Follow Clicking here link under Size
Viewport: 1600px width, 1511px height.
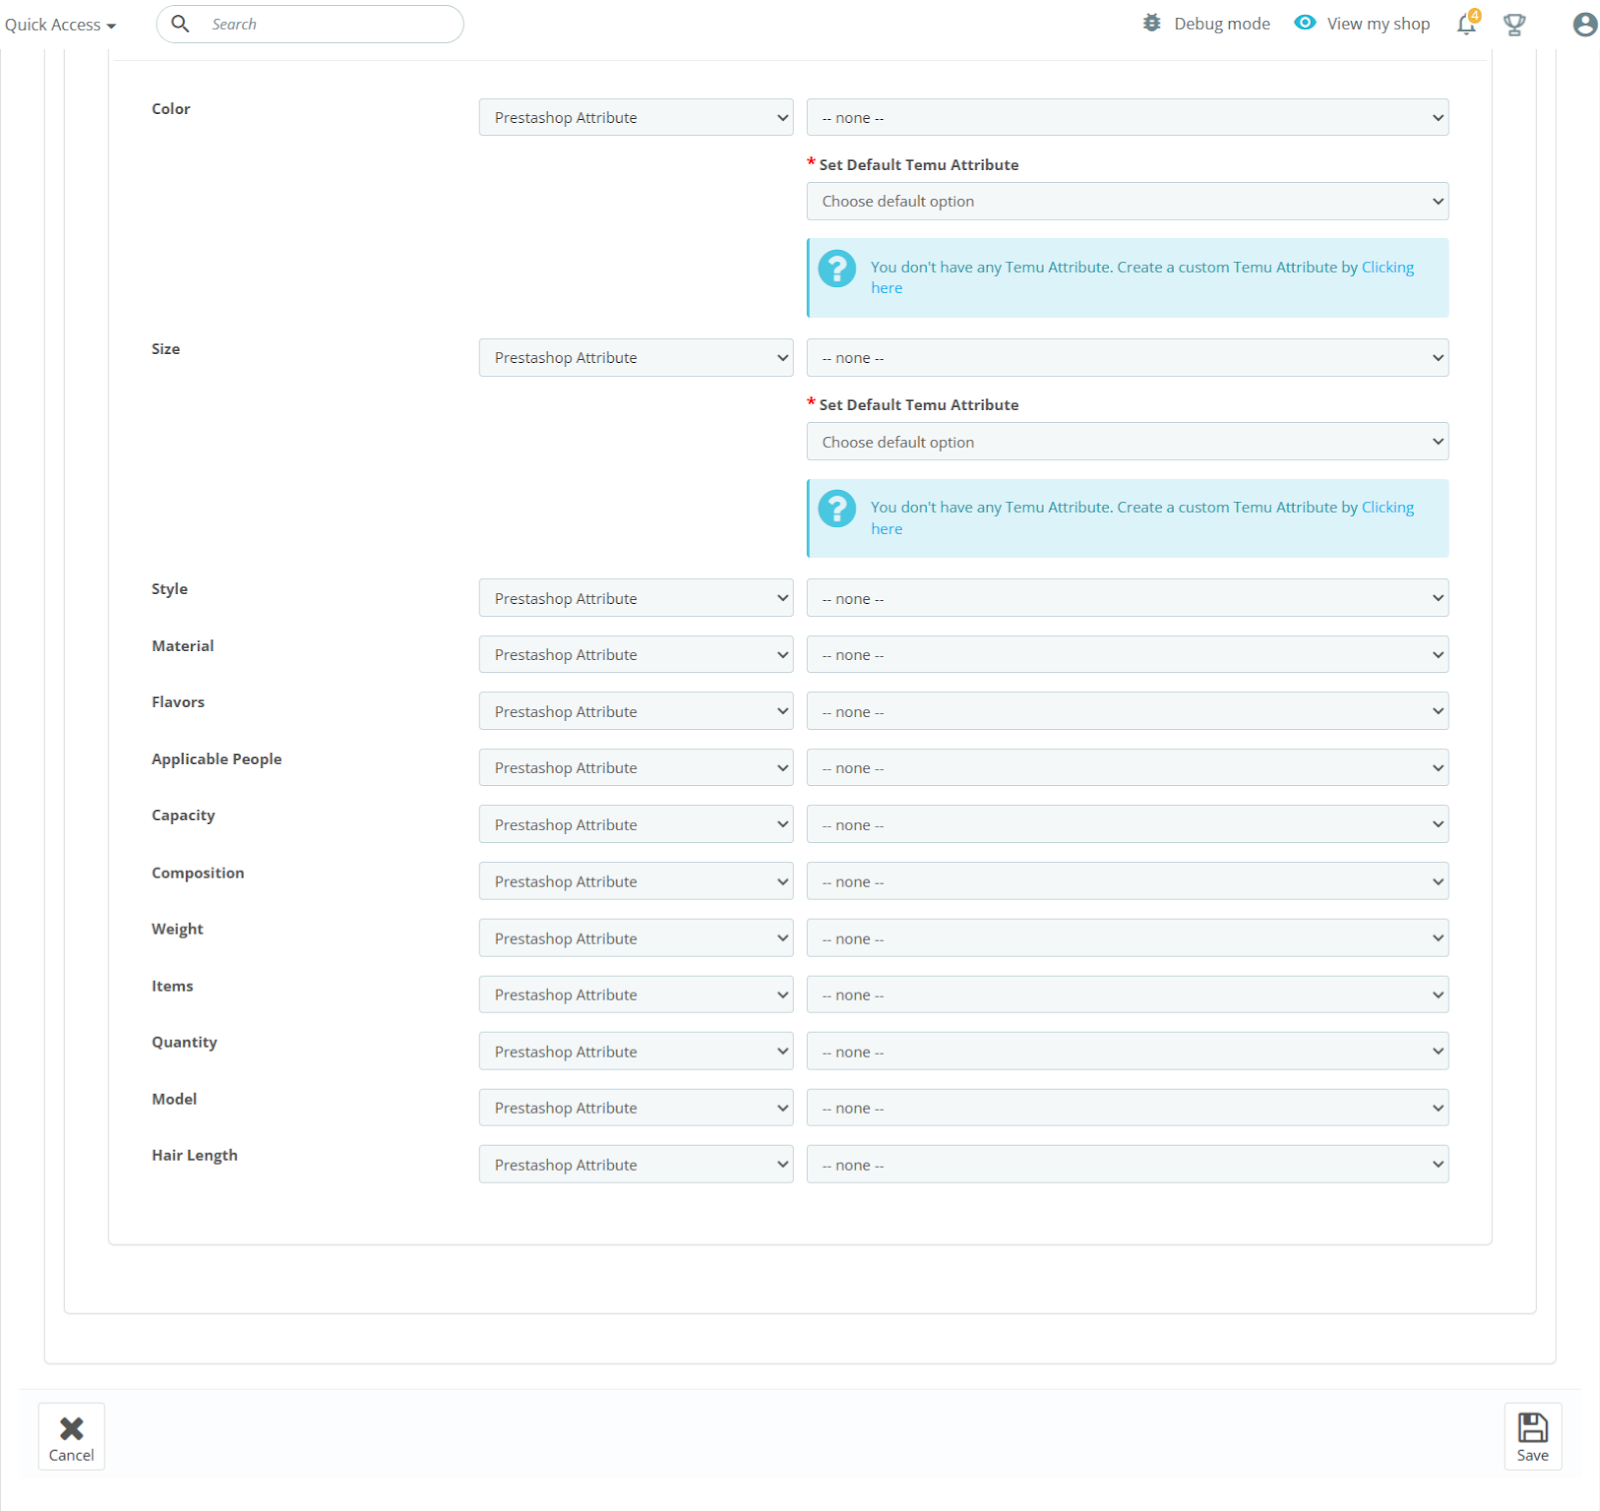(1387, 508)
